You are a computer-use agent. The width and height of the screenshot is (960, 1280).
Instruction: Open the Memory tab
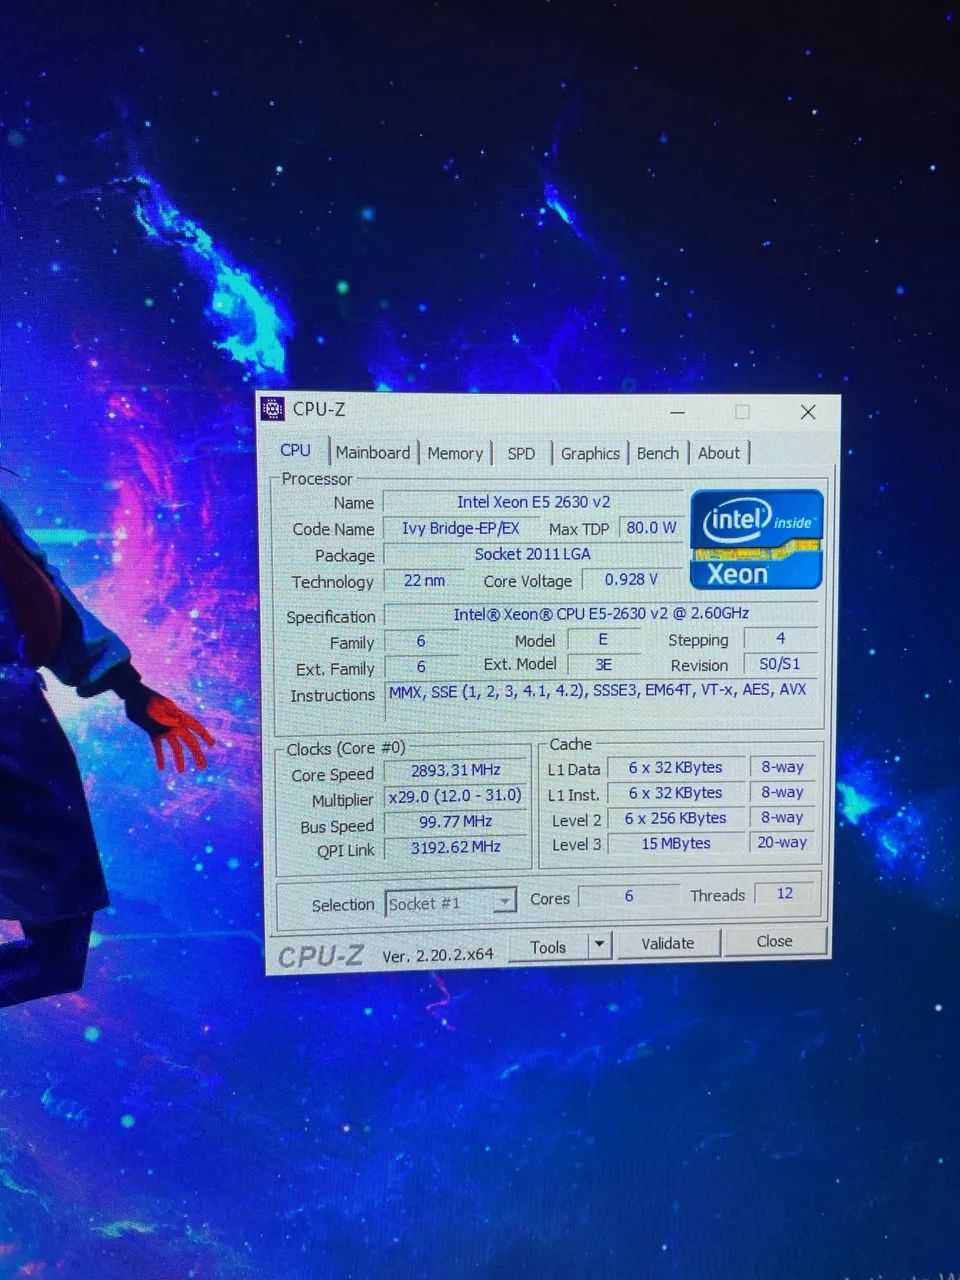coord(455,453)
